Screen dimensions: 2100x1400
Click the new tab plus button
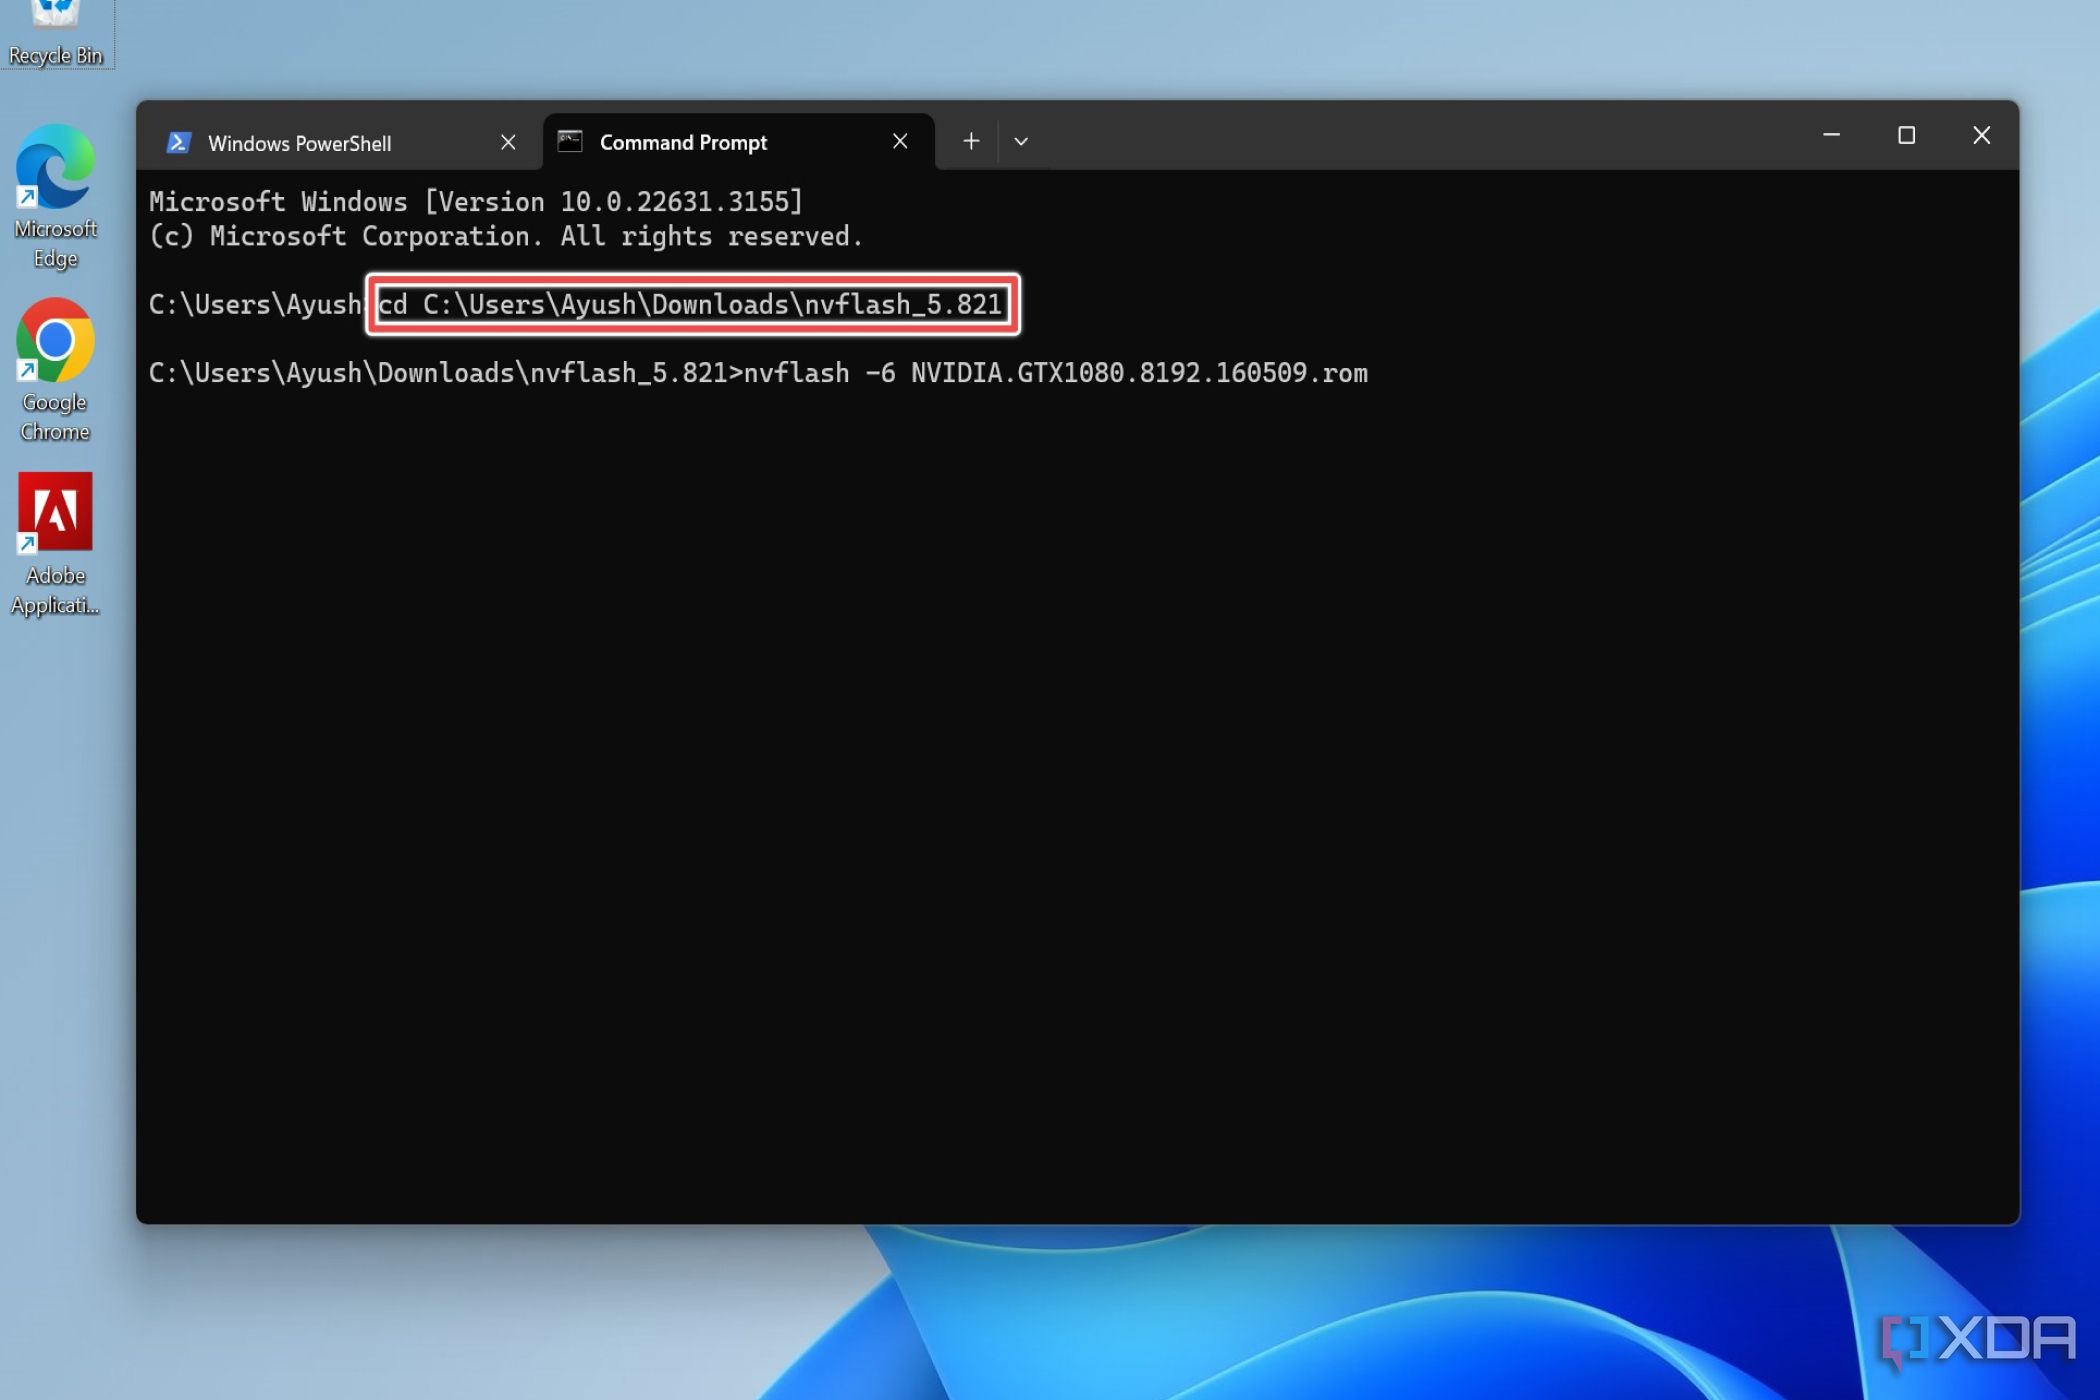pyautogui.click(x=970, y=141)
